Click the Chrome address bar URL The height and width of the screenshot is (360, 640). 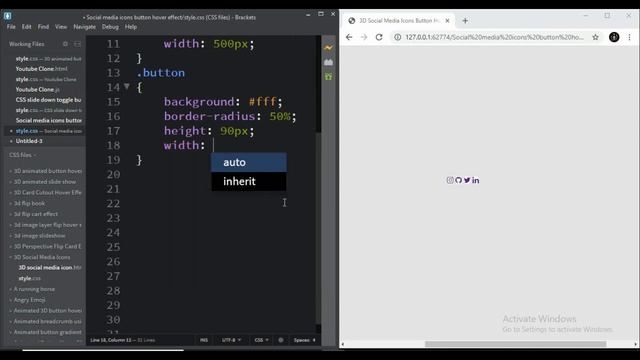(494, 37)
